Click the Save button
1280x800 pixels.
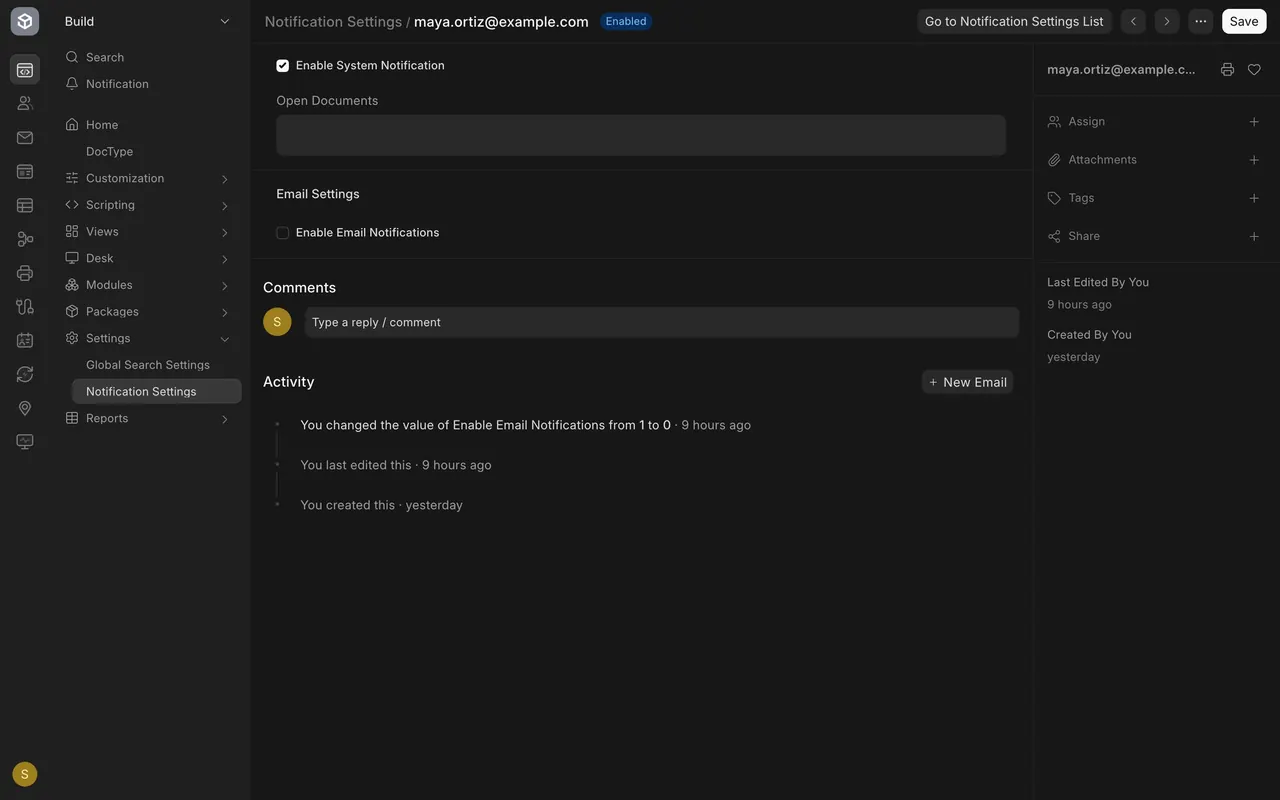(1244, 21)
